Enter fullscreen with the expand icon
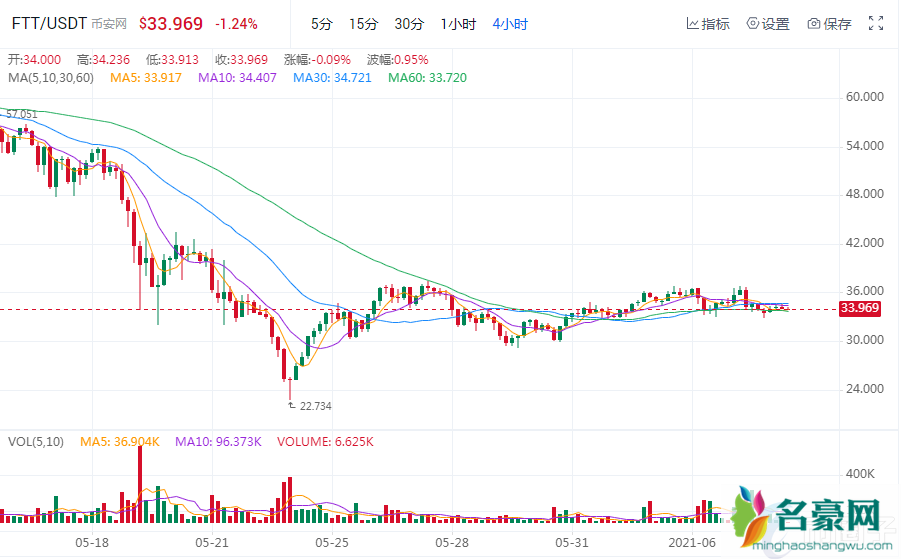 pyautogui.click(x=876, y=23)
